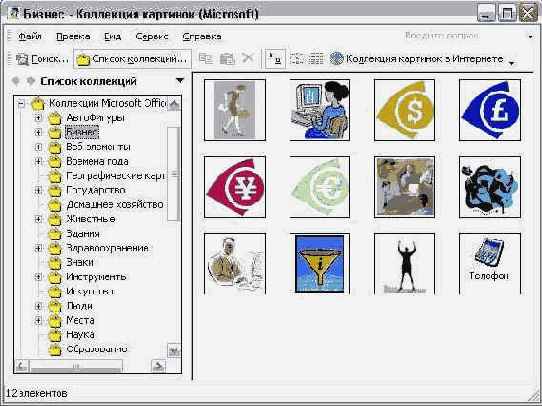Click tree horizontal scrollbar right arrow
The width and height of the screenshot is (542, 406).
[x=159, y=366]
